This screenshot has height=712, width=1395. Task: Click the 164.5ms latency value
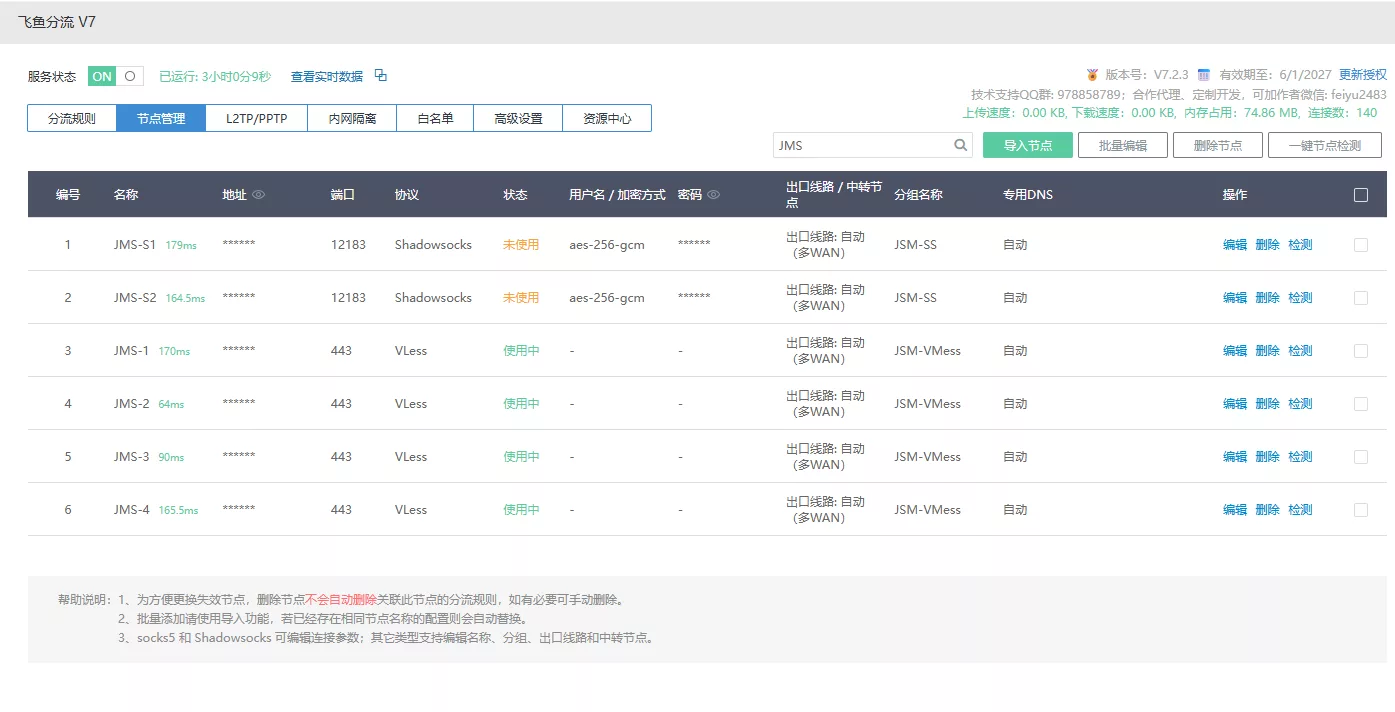tap(185, 298)
